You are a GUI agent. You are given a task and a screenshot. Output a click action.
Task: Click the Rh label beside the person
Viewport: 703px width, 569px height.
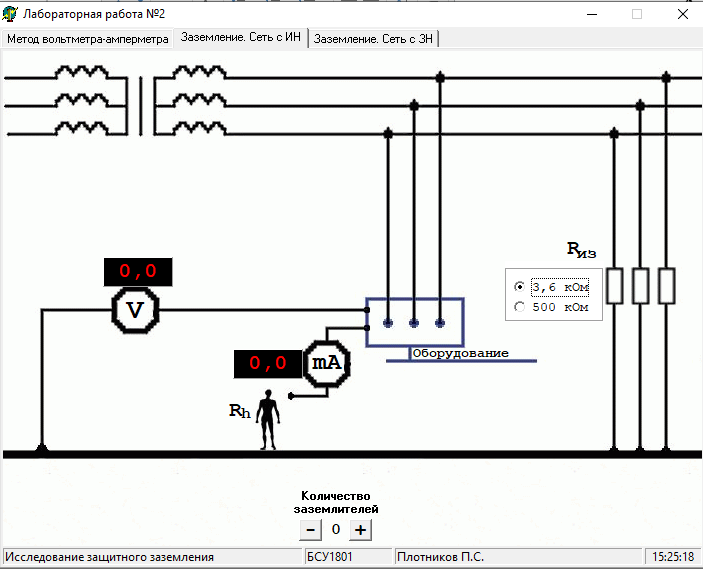(x=240, y=411)
